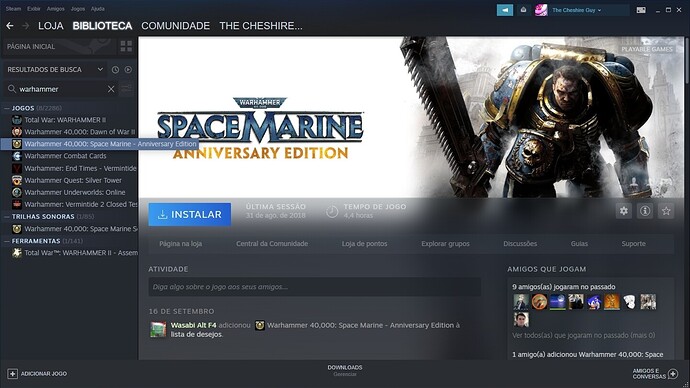This screenshot has height=388, width=690.
Task: Click Warhammer Underworlds: Online icon
Action: [x=17, y=192]
